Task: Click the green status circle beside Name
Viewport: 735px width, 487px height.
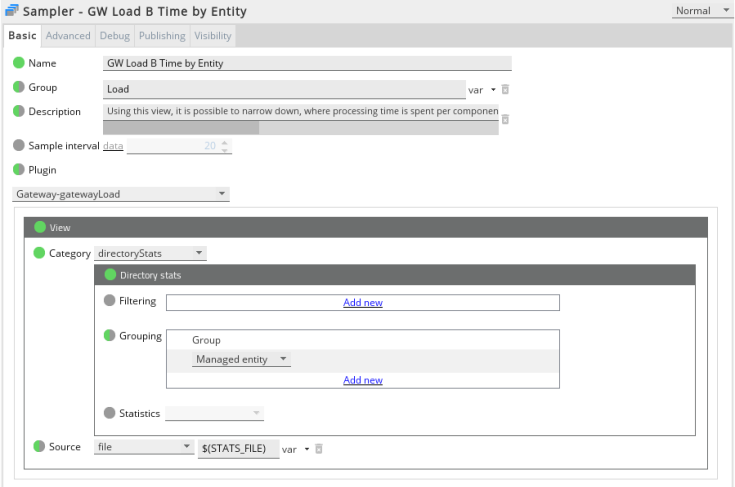Action: tap(18, 63)
